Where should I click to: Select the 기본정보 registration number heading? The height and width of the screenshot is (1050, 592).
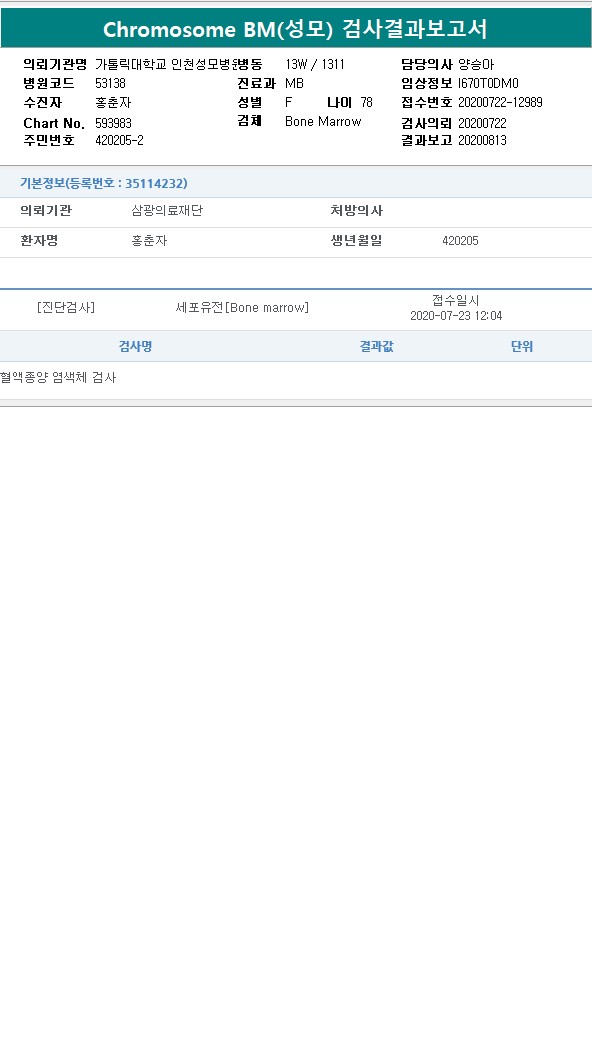click(x=104, y=183)
